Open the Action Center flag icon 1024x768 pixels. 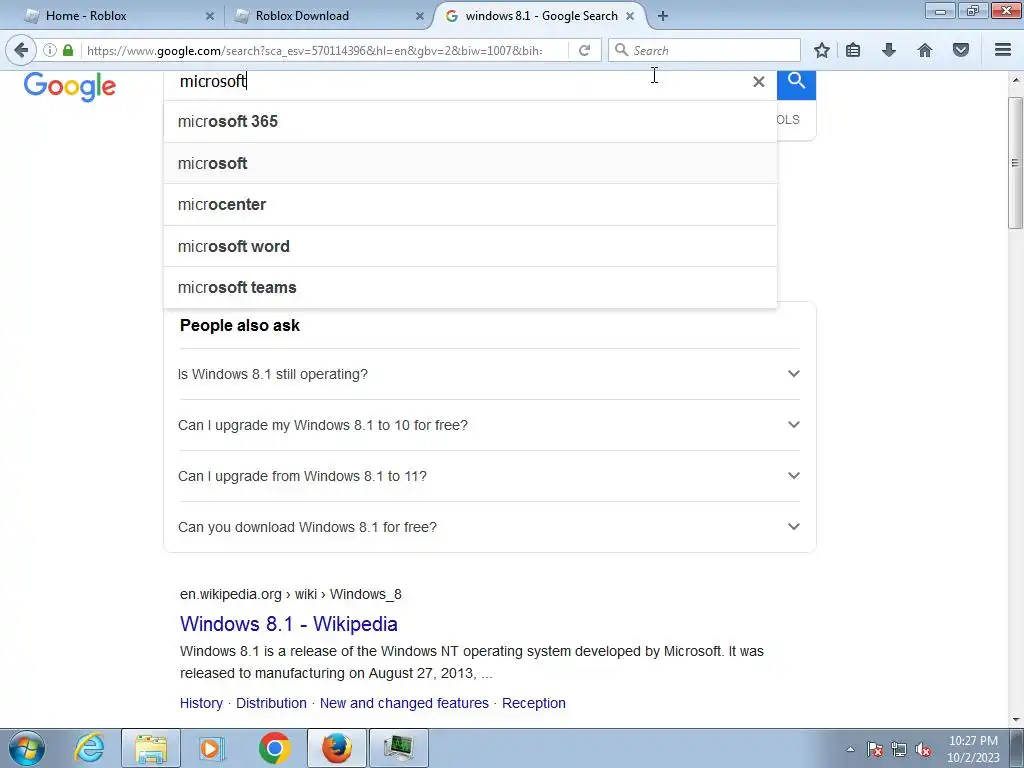coord(875,750)
